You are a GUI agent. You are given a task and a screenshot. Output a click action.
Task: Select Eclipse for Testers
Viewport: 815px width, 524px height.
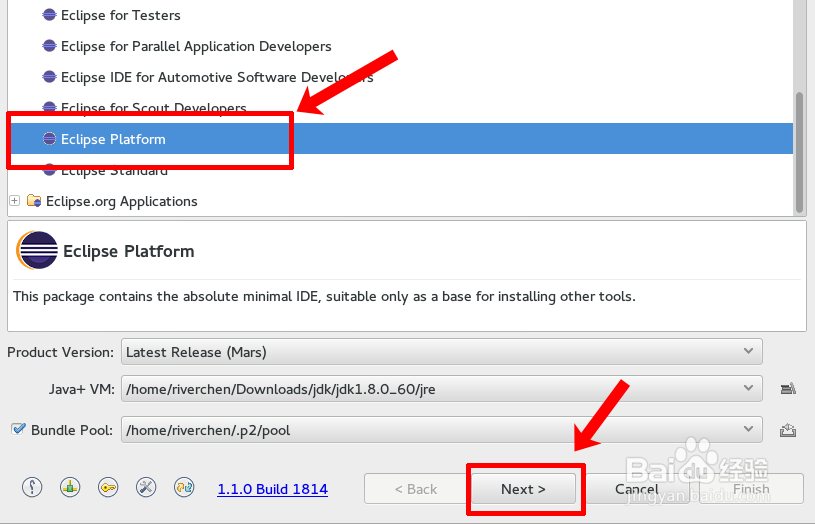pyautogui.click(x=121, y=15)
